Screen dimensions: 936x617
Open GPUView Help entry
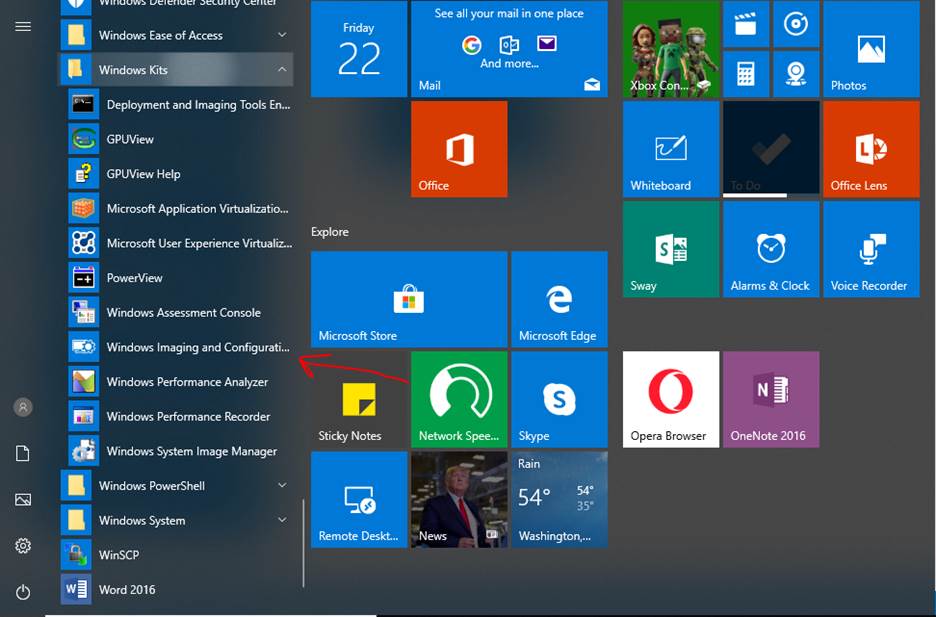tap(180, 174)
